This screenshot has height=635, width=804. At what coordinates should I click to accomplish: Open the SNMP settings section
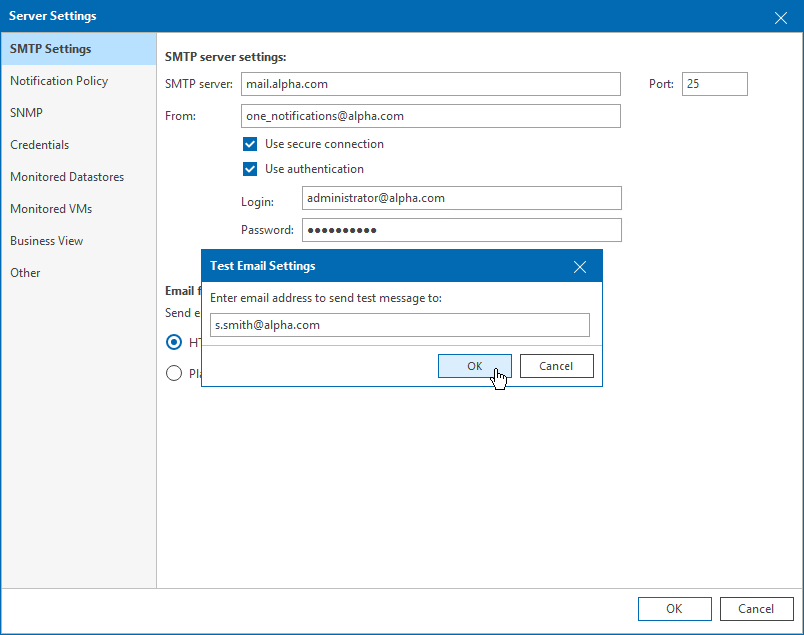pos(27,113)
